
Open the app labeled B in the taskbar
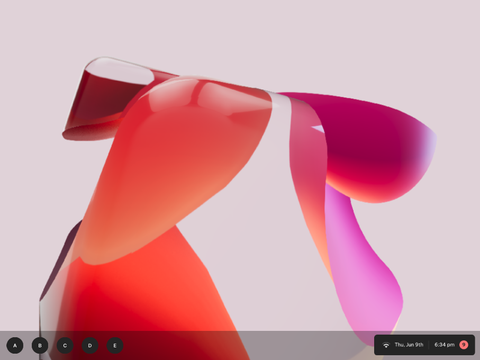click(x=40, y=345)
